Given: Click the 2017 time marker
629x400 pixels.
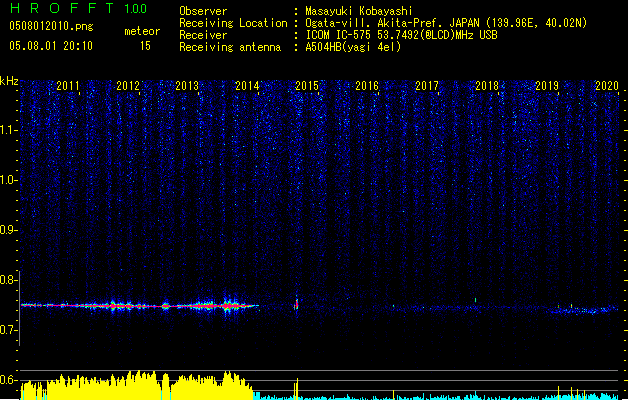Looking at the screenshot, I should point(427,86).
